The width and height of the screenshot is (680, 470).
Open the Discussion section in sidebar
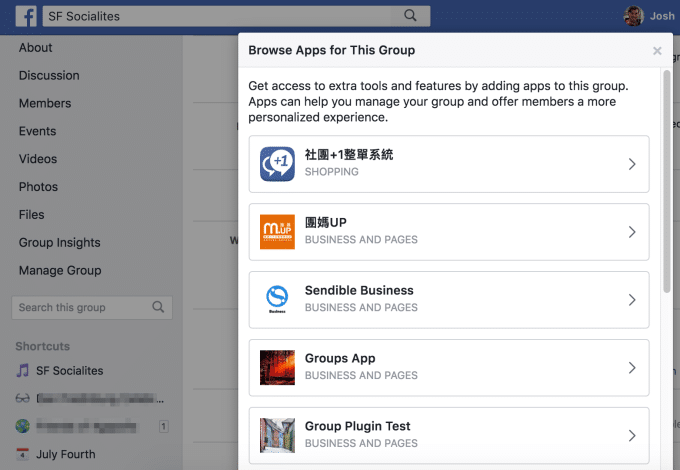pos(50,75)
